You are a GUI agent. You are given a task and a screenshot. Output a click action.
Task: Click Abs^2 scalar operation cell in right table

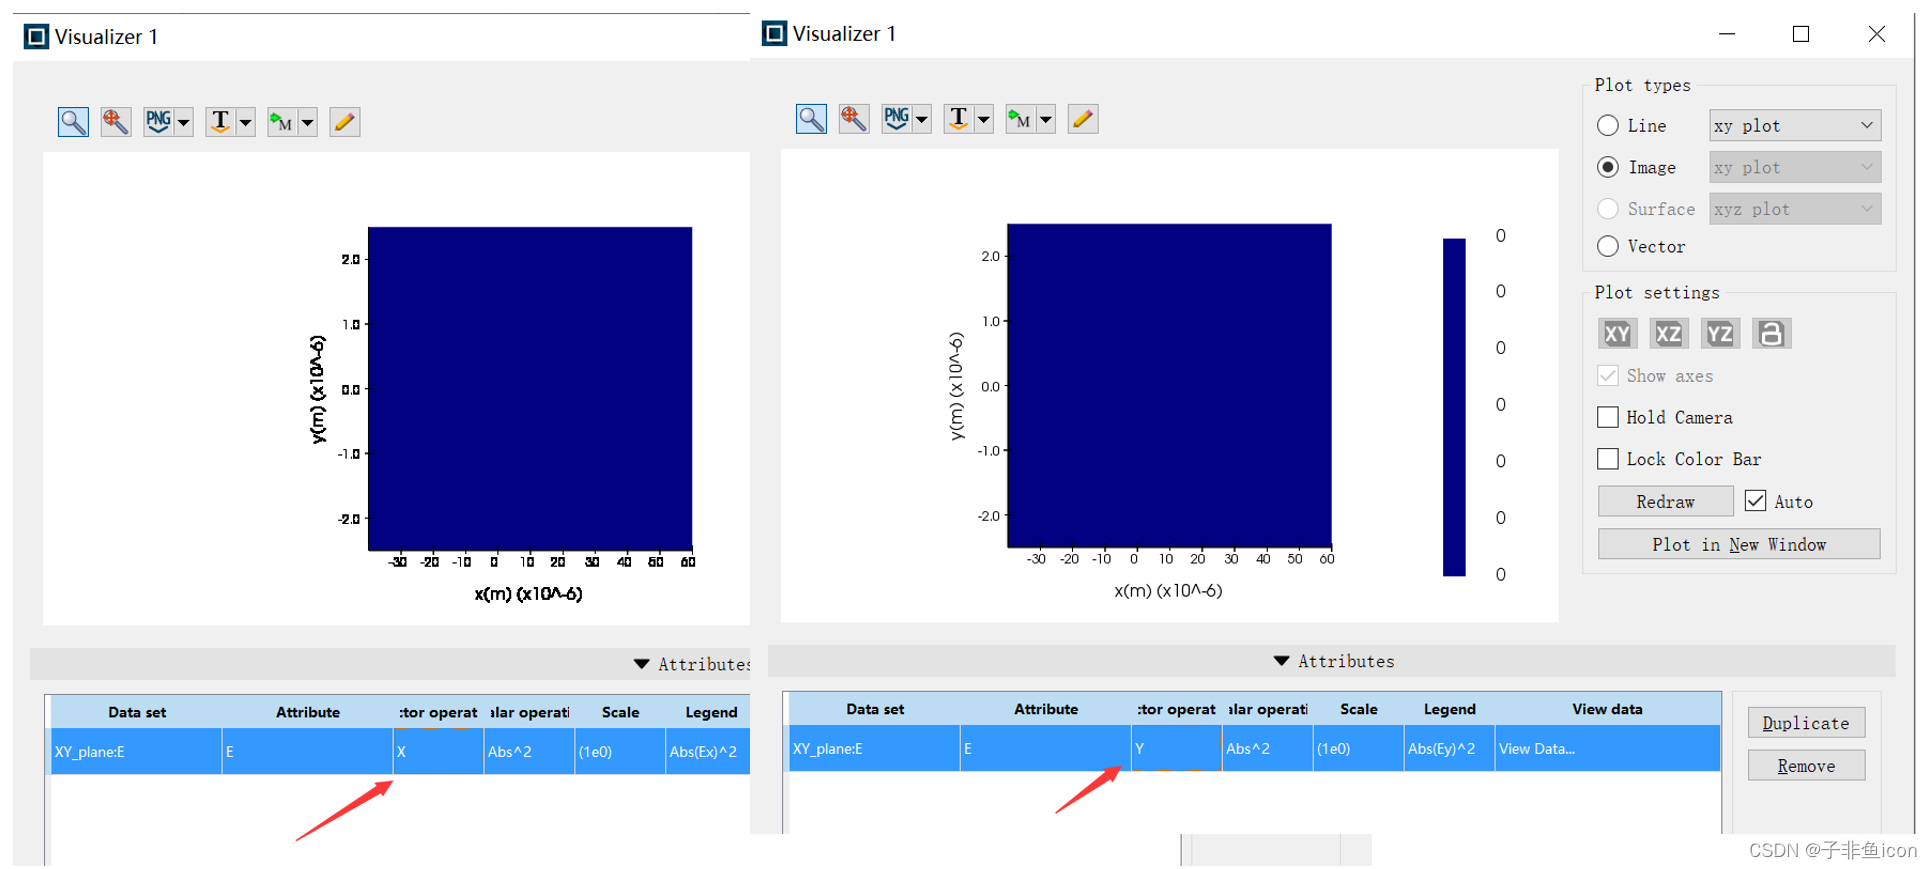pyautogui.click(x=1267, y=749)
